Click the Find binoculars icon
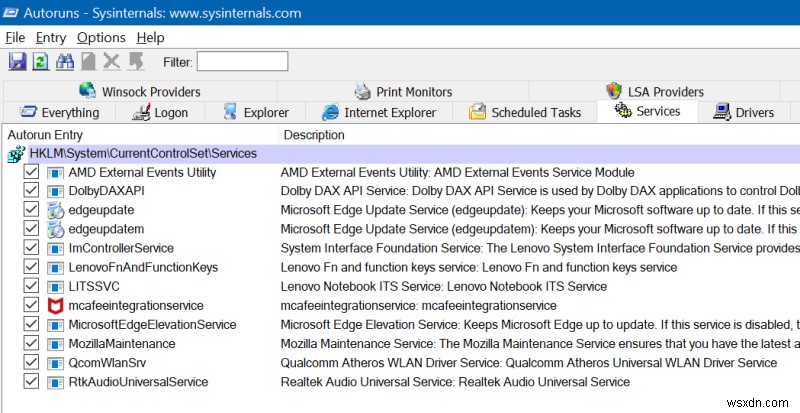The height and width of the screenshot is (413, 800). pyautogui.click(x=65, y=62)
